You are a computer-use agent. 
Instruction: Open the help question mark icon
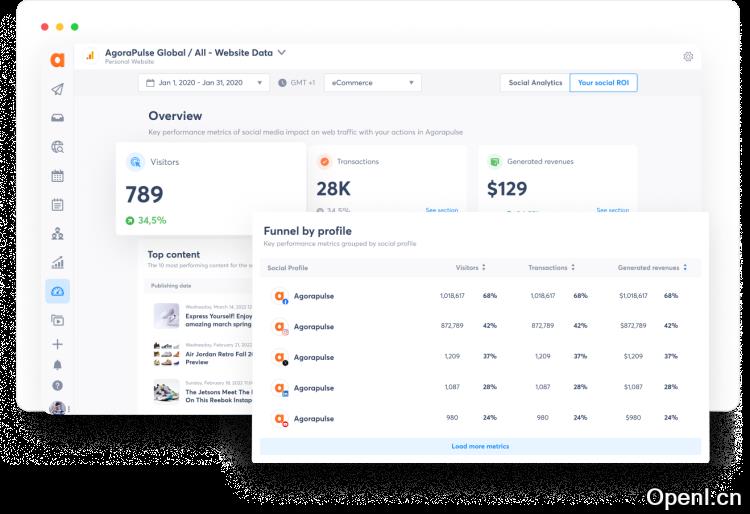[x=57, y=385]
